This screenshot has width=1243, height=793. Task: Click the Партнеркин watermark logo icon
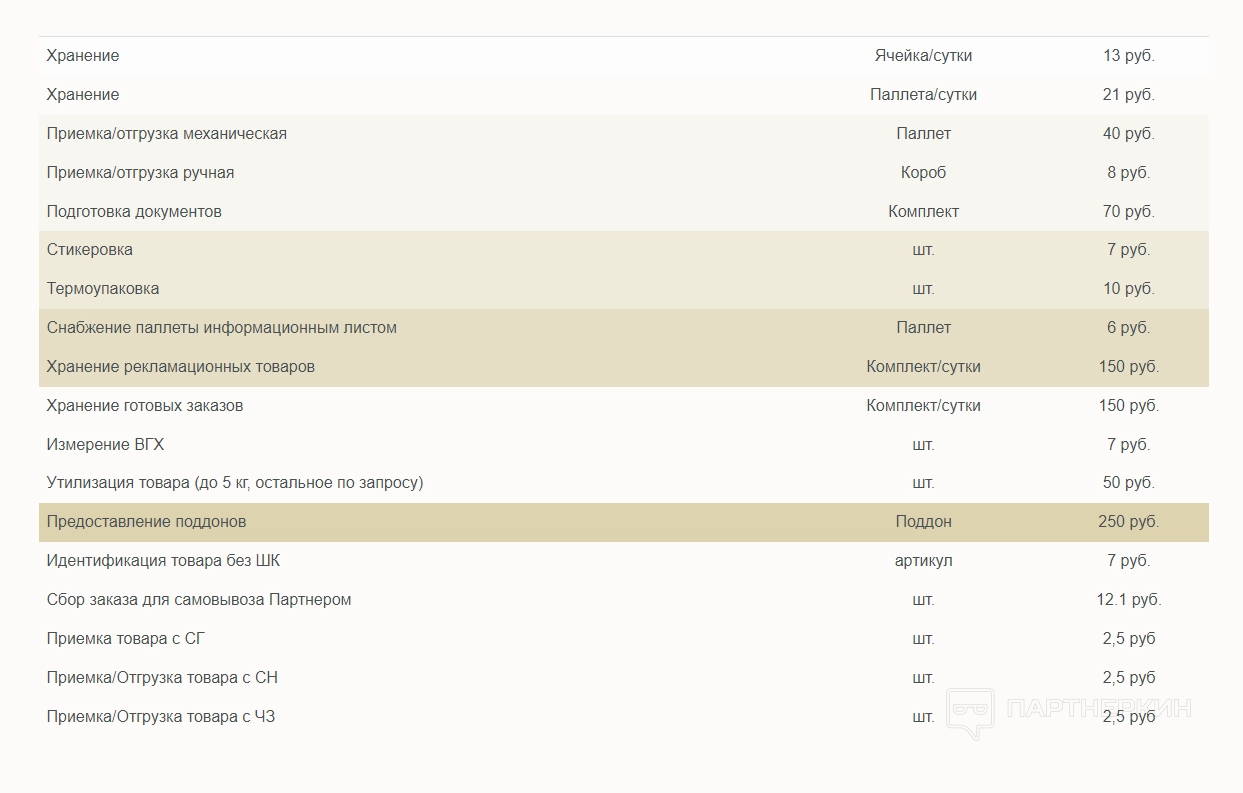click(969, 712)
